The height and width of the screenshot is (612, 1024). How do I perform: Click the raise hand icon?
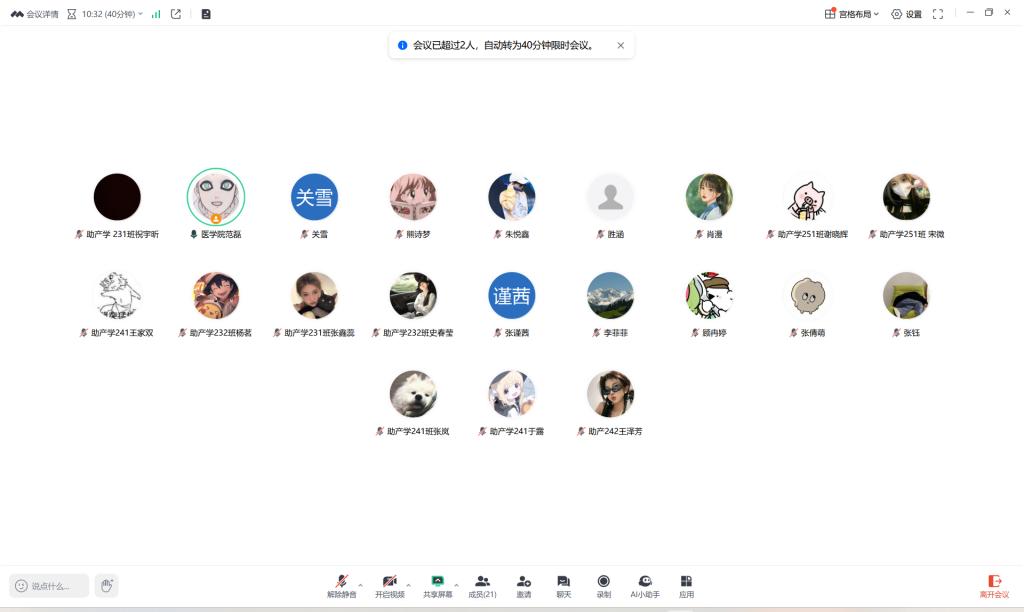[x=106, y=585]
